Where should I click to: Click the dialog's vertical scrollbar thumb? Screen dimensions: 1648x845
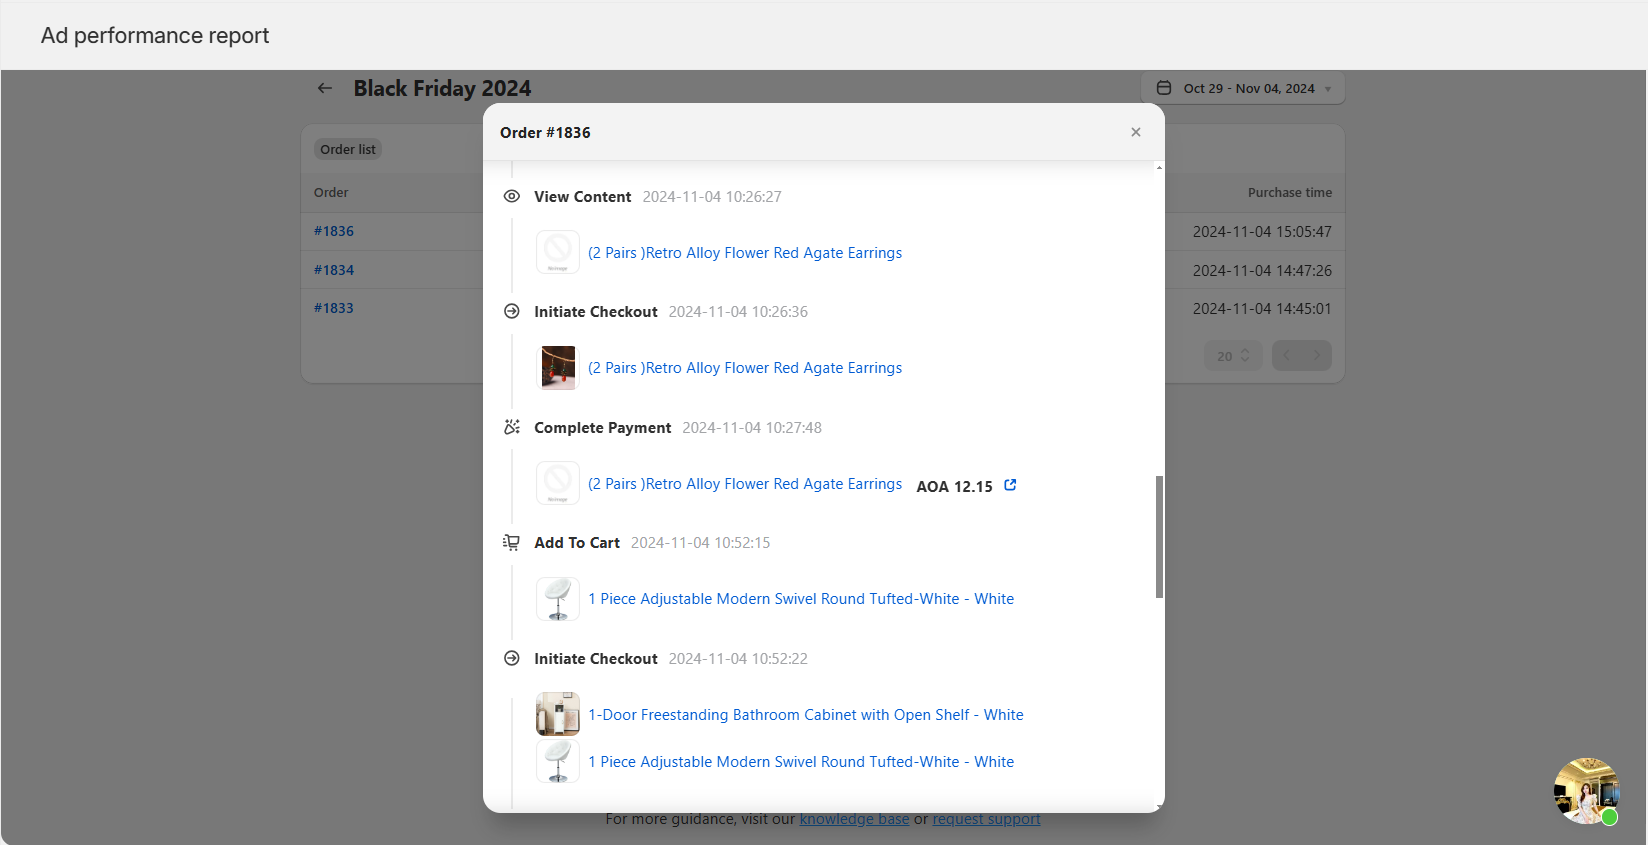click(1159, 537)
